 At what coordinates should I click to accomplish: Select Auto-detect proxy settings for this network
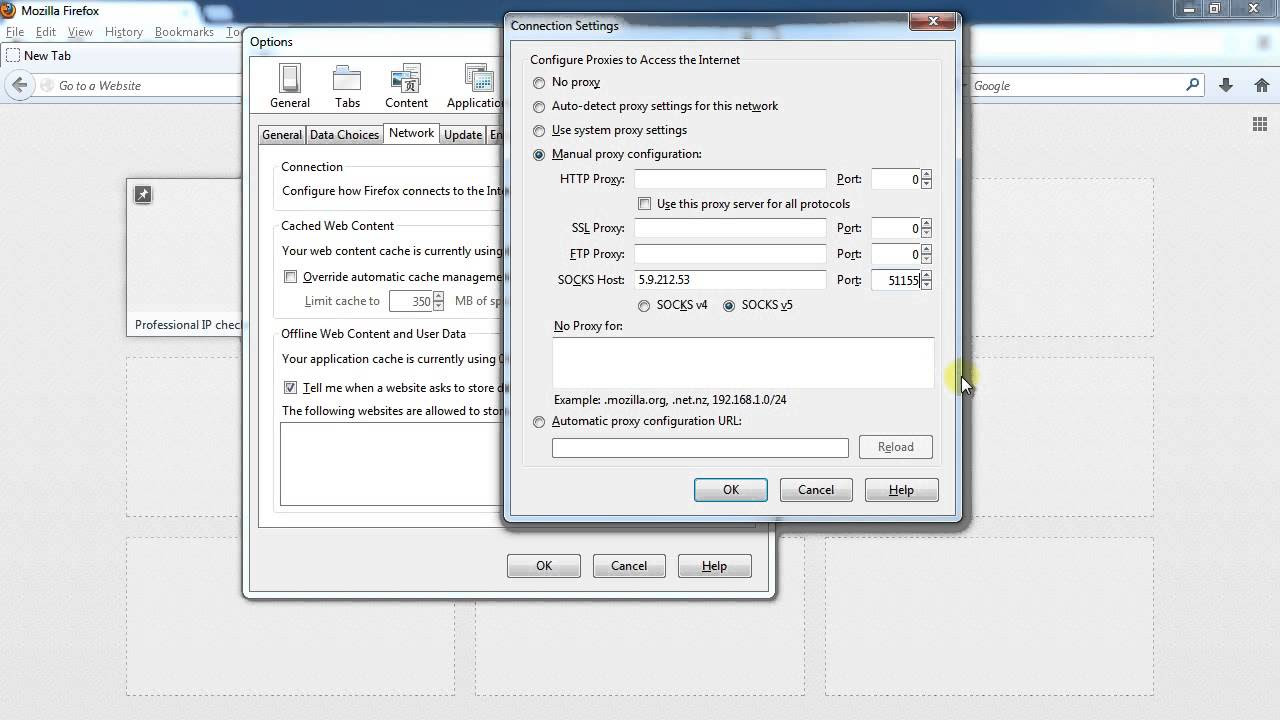[539, 107]
